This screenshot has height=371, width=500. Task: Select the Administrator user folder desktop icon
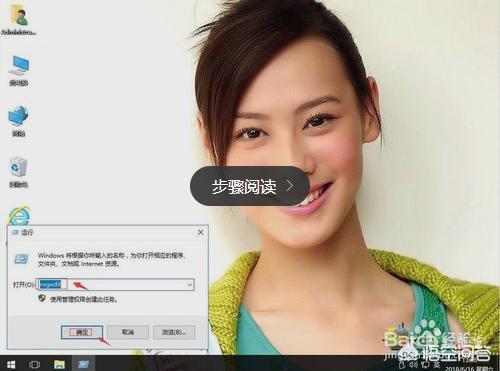pyautogui.click(x=18, y=21)
